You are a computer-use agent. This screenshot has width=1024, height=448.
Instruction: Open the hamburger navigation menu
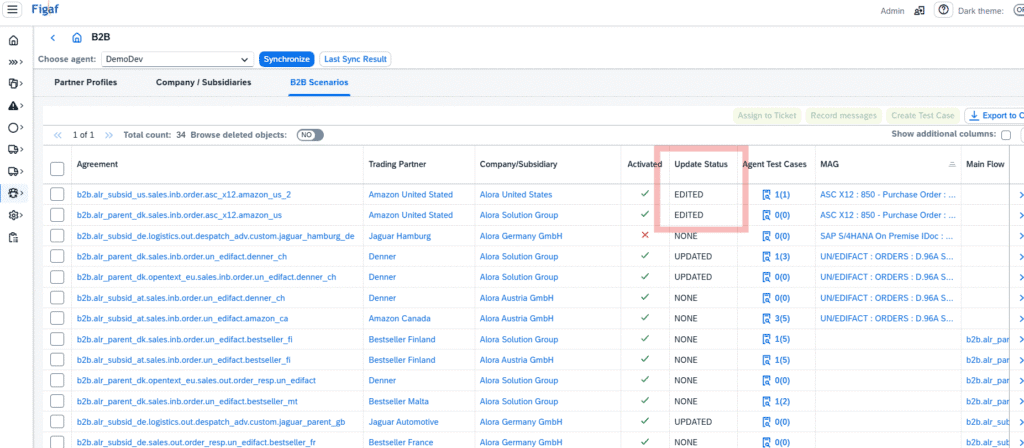point(13,10)
